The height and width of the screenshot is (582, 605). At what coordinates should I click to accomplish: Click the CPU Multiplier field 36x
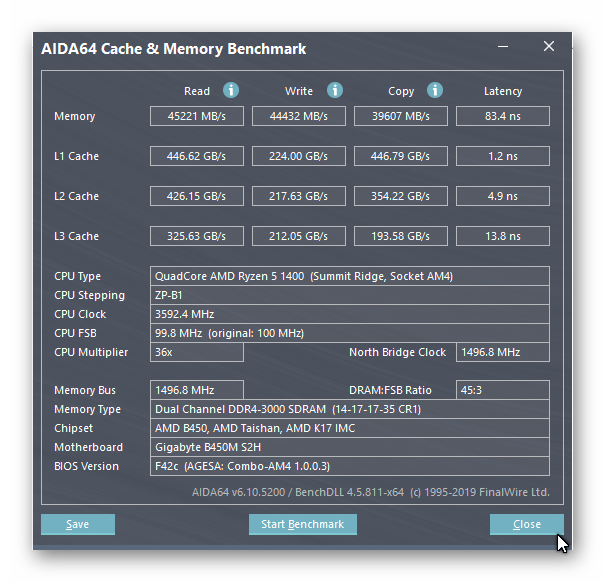pyautogui.click(x=197, y=352)
